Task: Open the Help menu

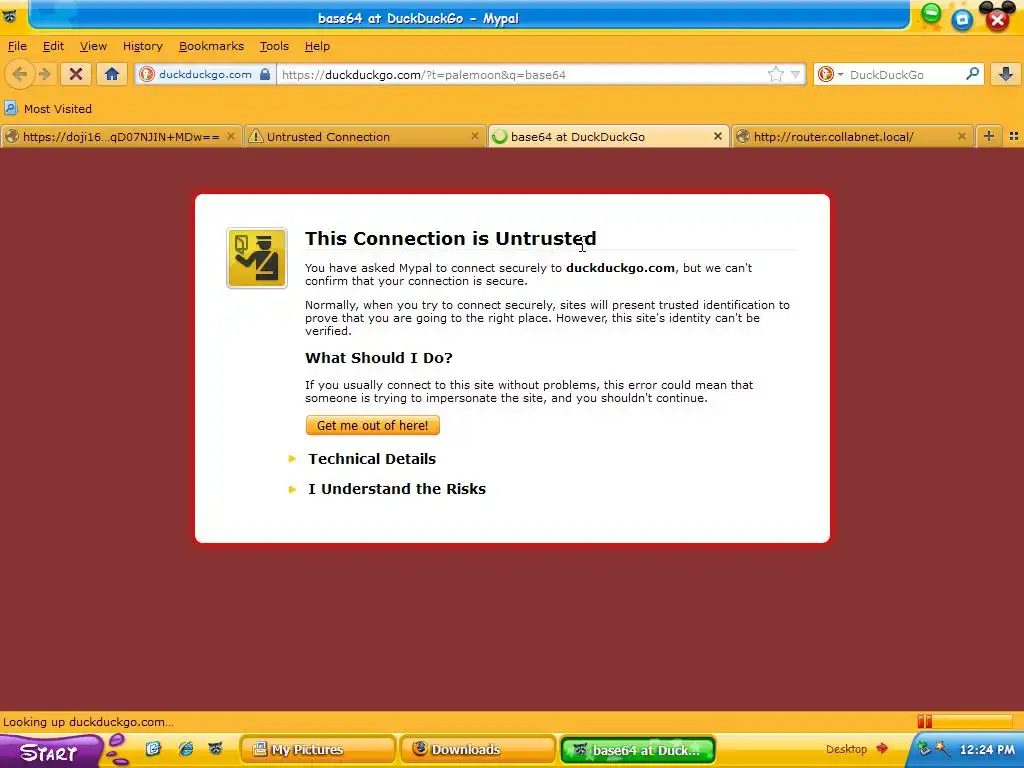Action: pyautogui.click(x=317, y=46)
